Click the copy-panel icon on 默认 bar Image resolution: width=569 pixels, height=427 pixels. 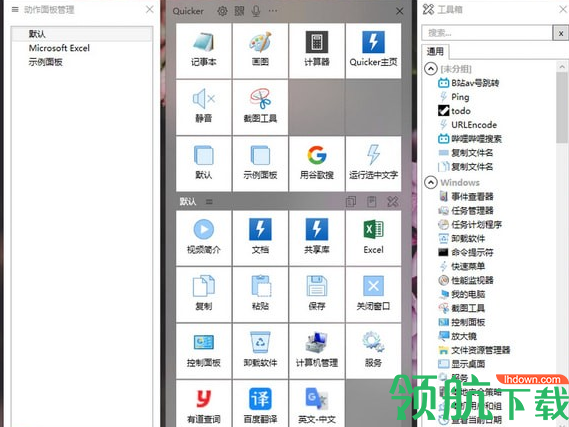click(x=351, y=201)
